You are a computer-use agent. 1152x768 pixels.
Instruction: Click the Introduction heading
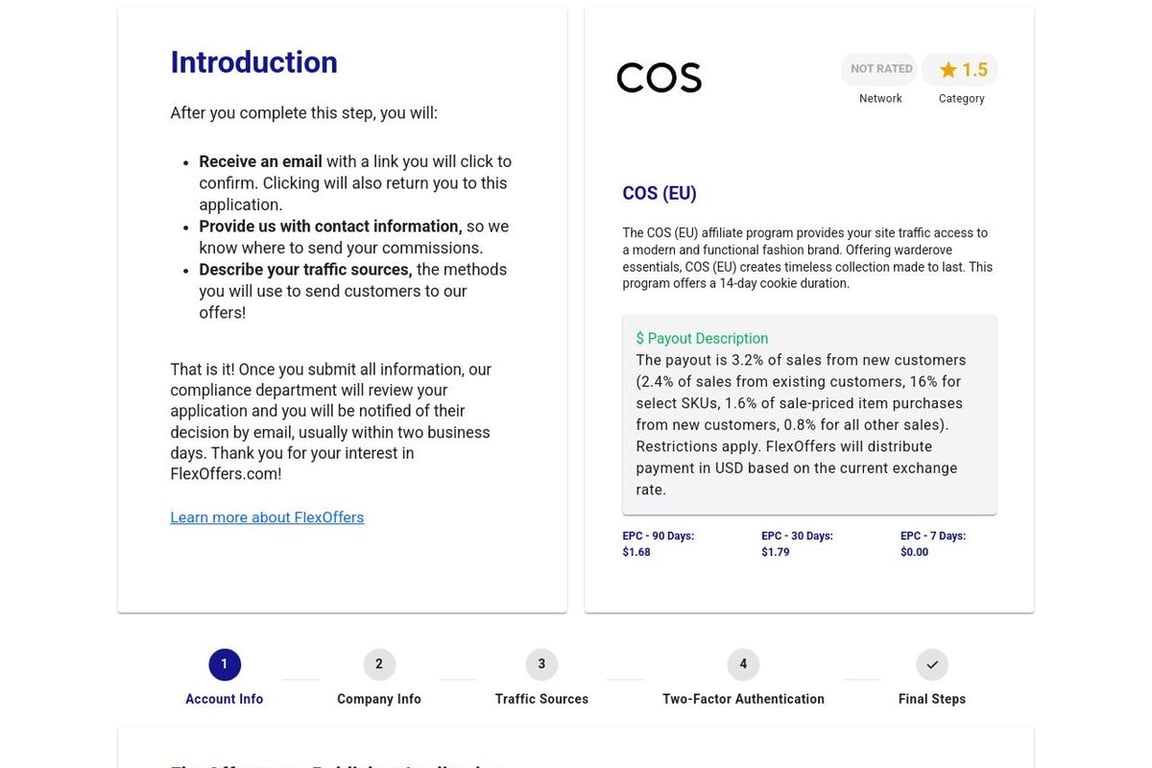click(254, 62)
